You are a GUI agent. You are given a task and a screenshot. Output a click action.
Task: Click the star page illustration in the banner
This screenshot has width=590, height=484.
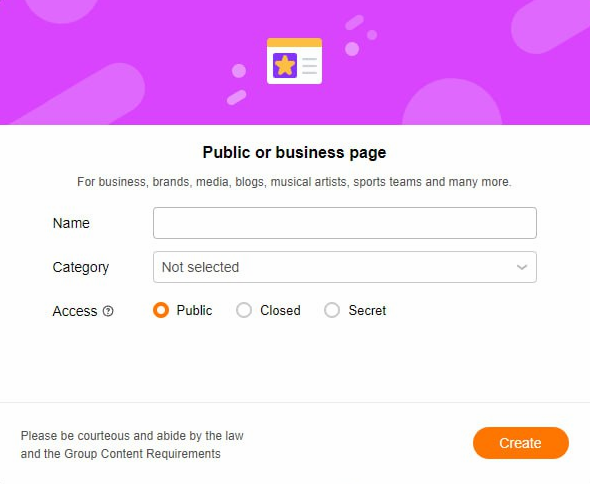pos(294,61)
